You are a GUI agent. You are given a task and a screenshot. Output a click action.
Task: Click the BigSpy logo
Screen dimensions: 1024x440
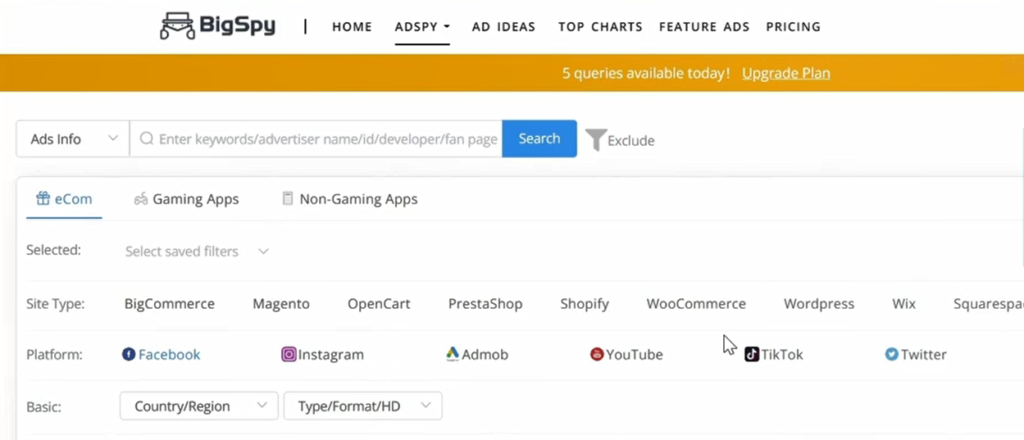[217, 26]
